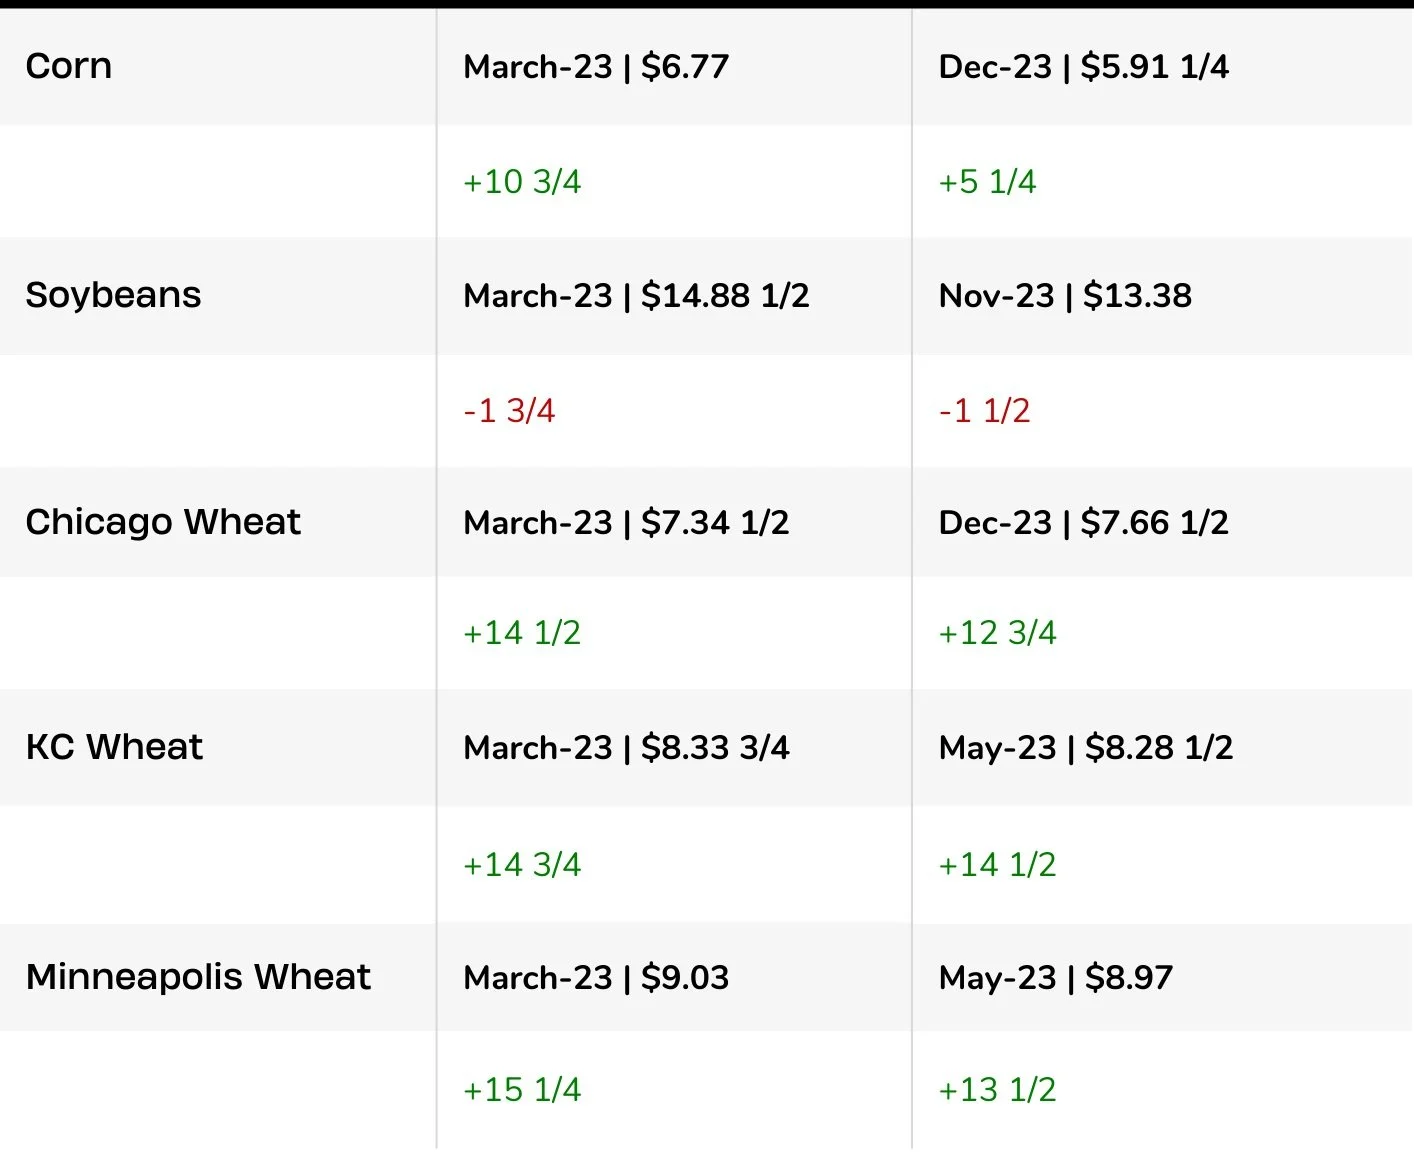Click KC Wheat May-23 $8.28 1/2

(1085, 748)
